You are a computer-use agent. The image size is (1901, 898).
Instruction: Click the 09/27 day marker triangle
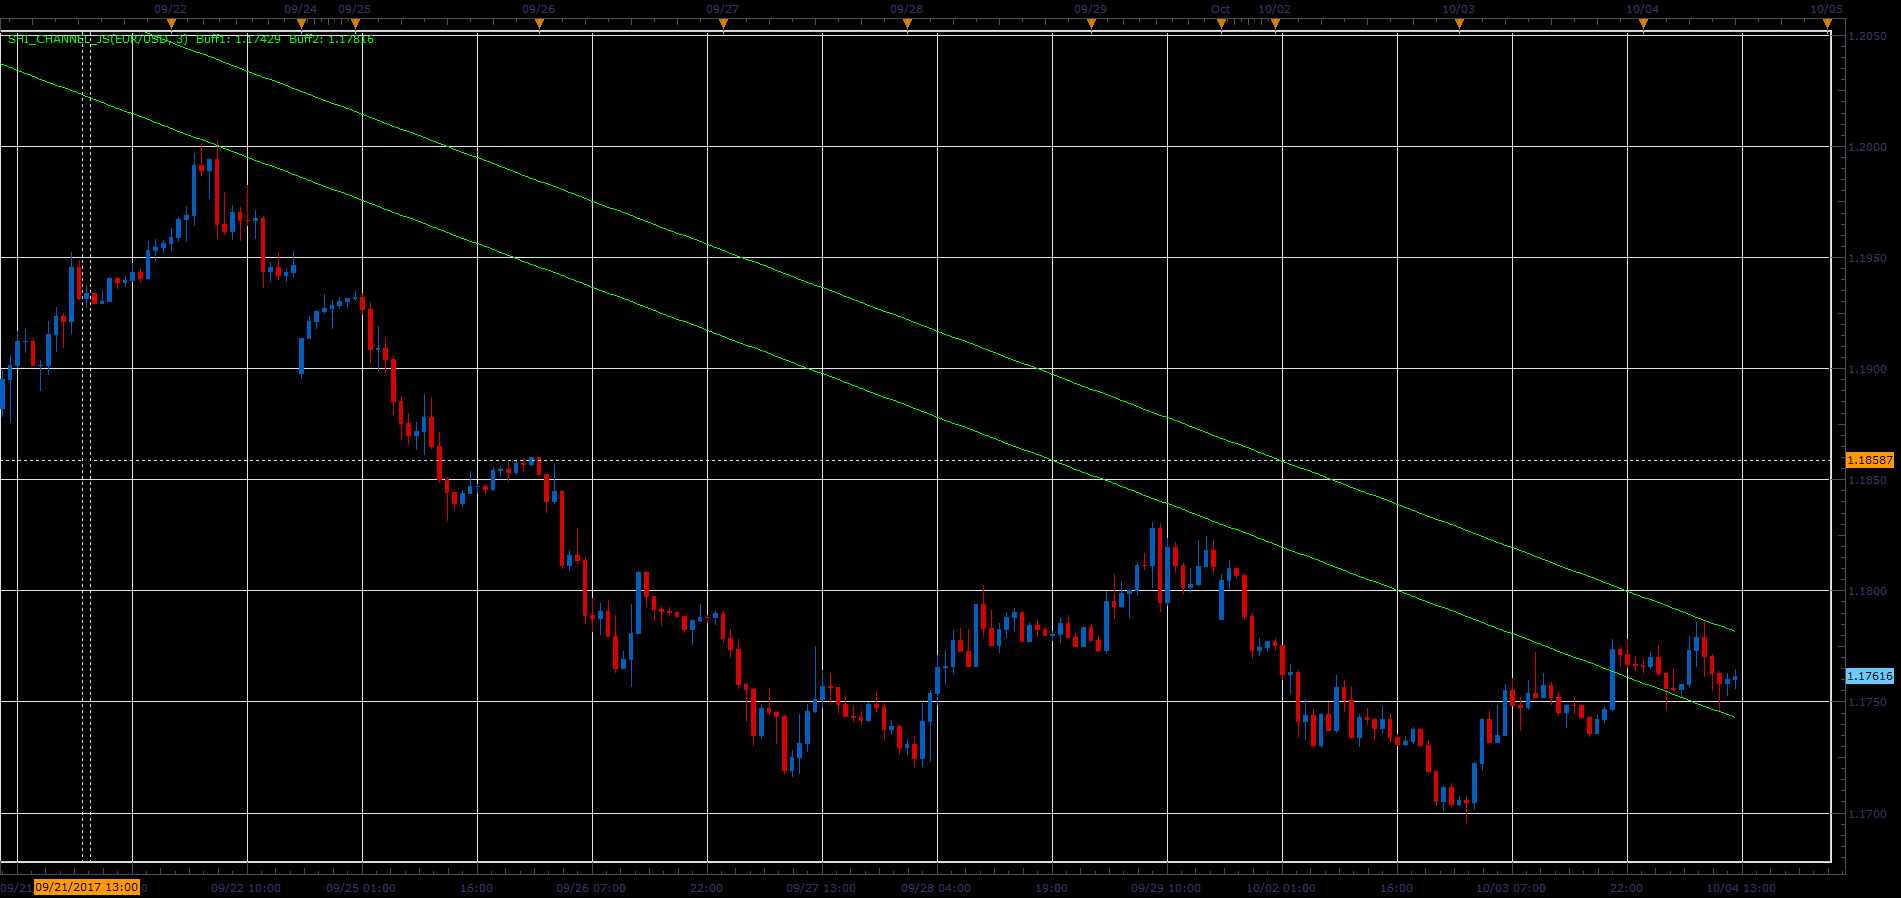[723, 24]
